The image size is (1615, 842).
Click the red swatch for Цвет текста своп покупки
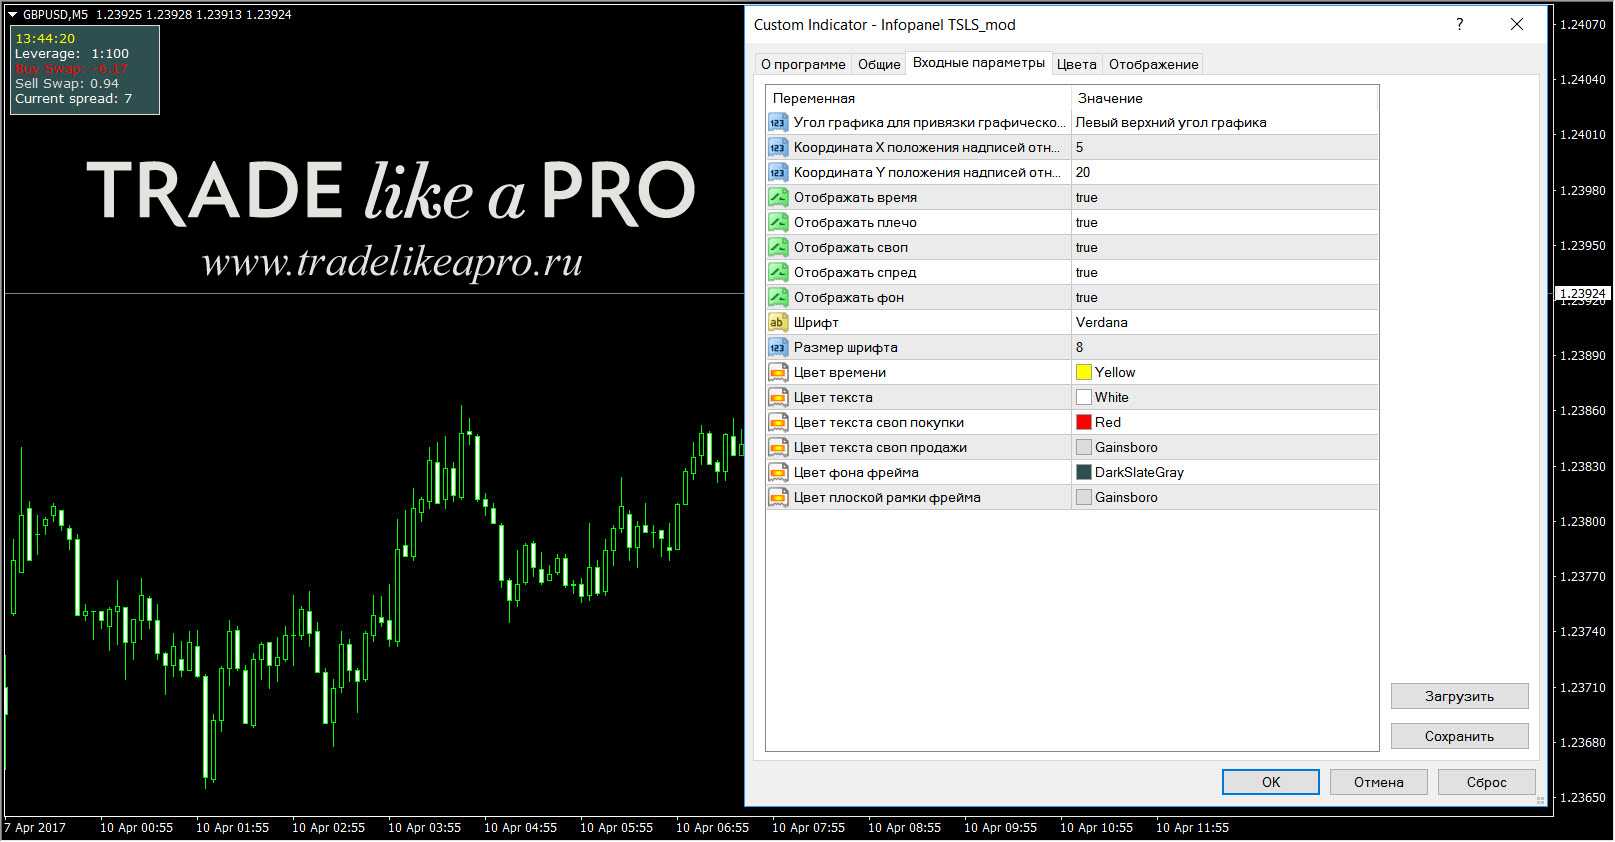click(1084, 422)
